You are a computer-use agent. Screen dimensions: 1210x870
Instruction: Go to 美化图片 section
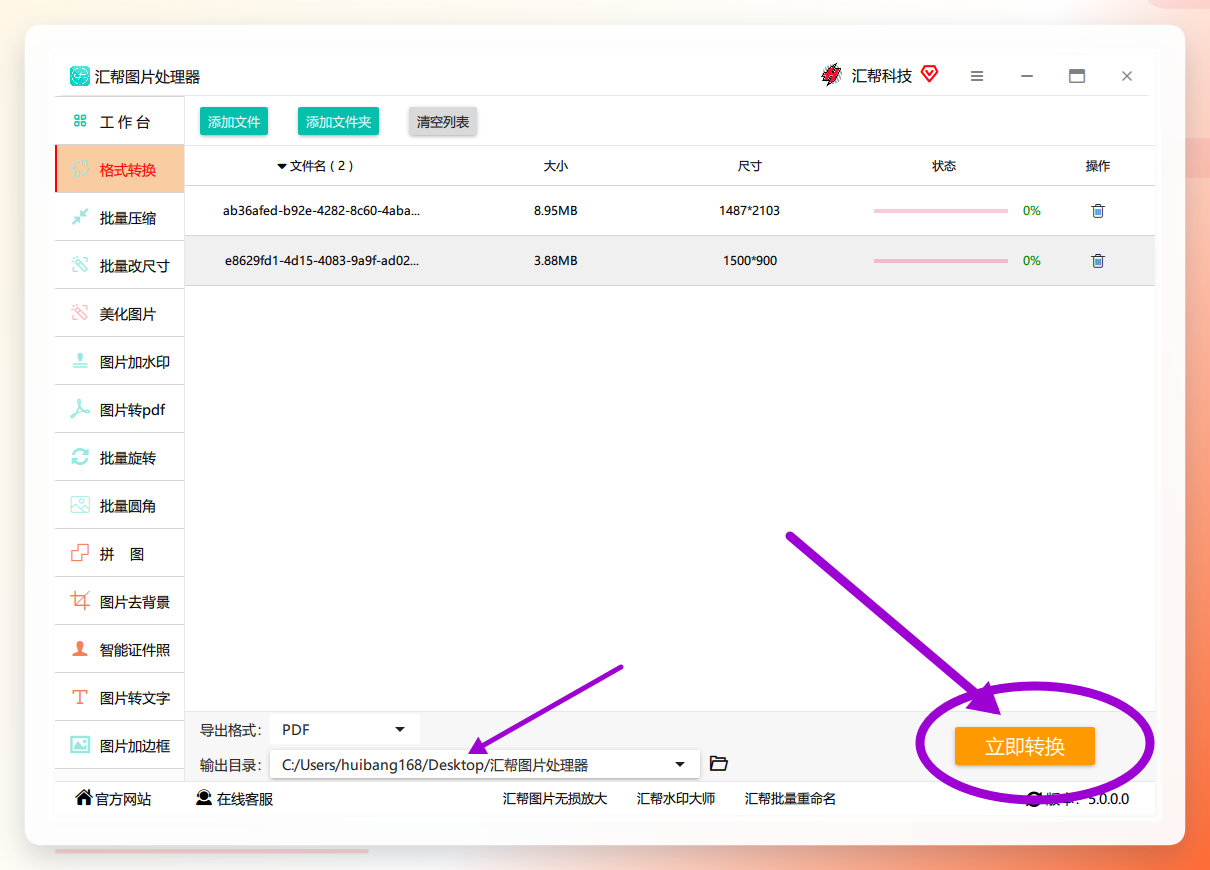tap(120, 314)
